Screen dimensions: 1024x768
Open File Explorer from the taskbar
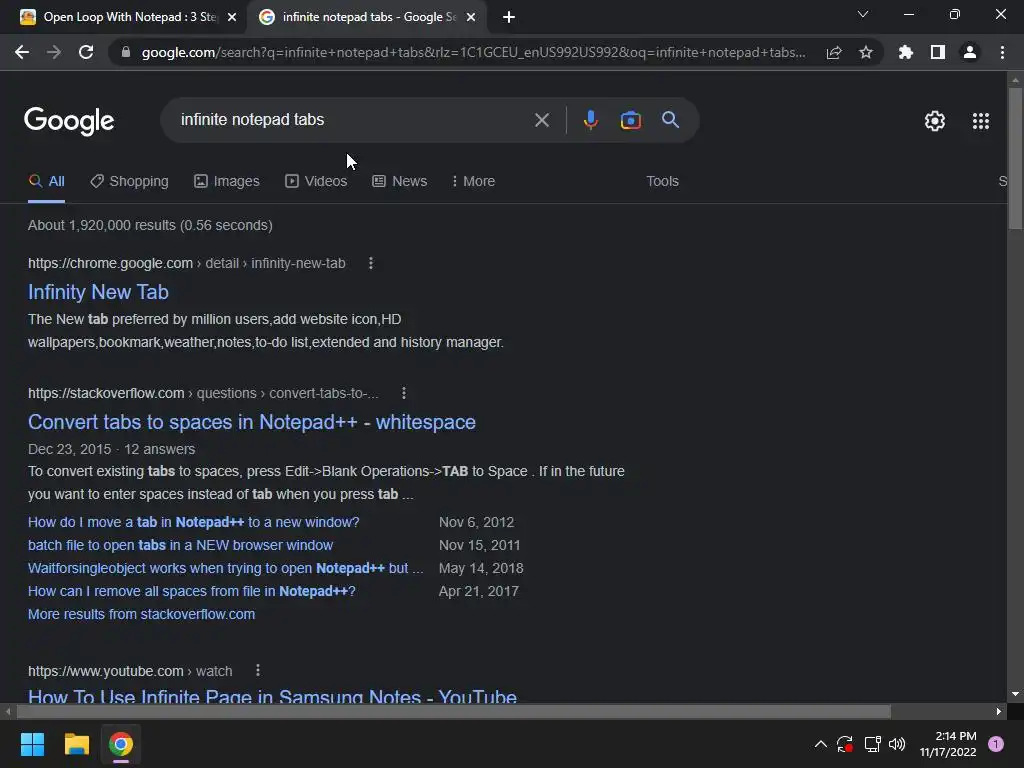[x=76, y=744]
